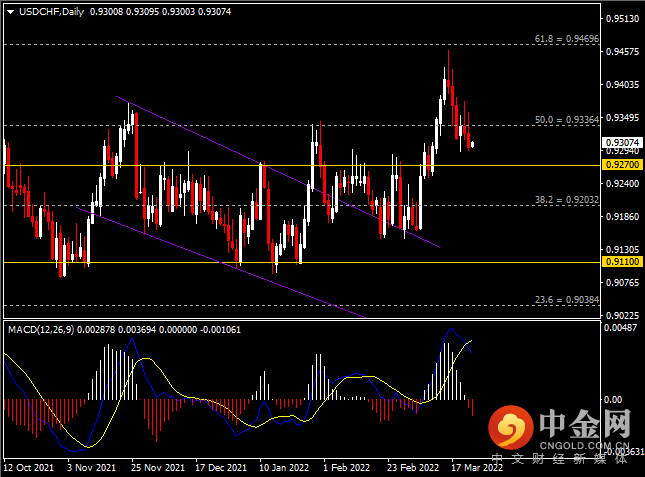Click the 0.92700 yellow price label
645x477 pixels.
[622, 165]
